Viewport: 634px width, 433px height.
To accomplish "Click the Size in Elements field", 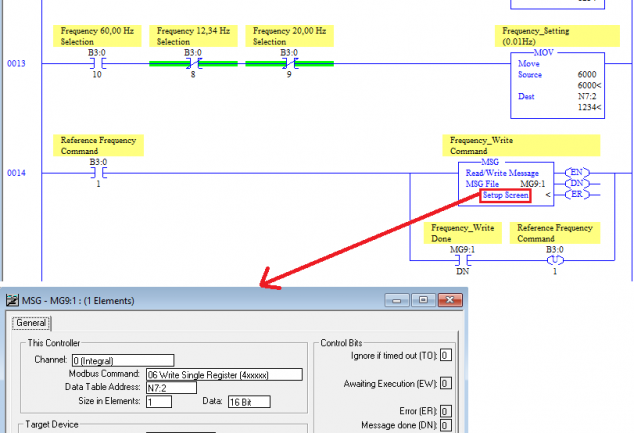I will (158, 402).
